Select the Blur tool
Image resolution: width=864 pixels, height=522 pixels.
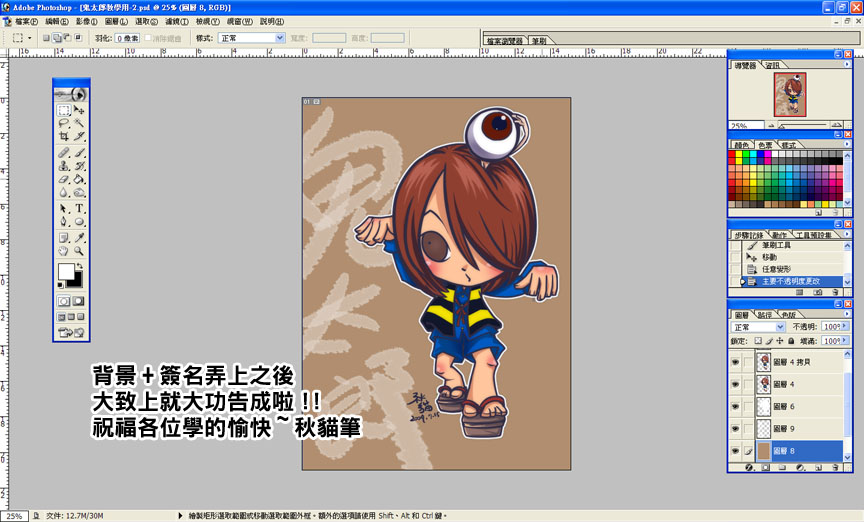click(x=64, y=192)
